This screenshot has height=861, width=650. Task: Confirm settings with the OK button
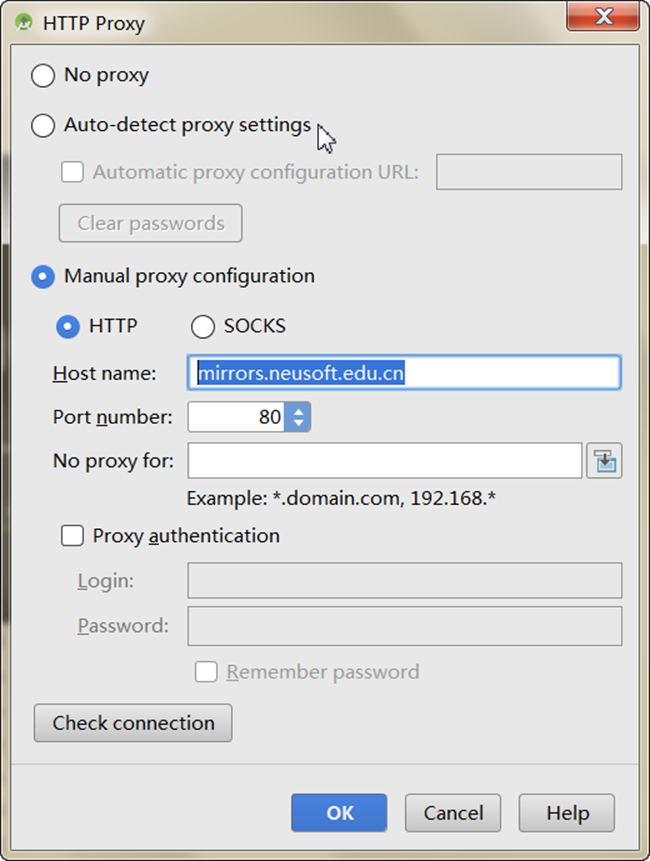[339, 813]
